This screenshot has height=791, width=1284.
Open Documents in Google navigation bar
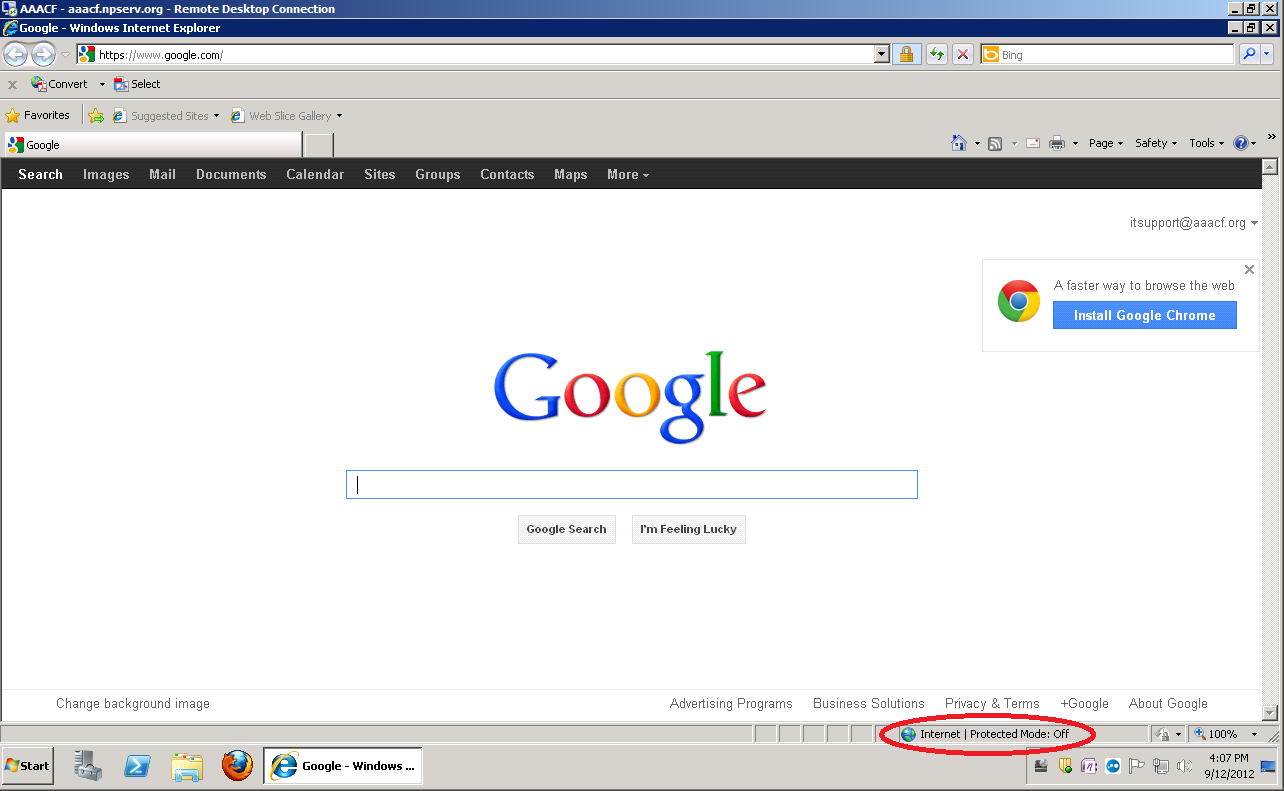[231, 174]
